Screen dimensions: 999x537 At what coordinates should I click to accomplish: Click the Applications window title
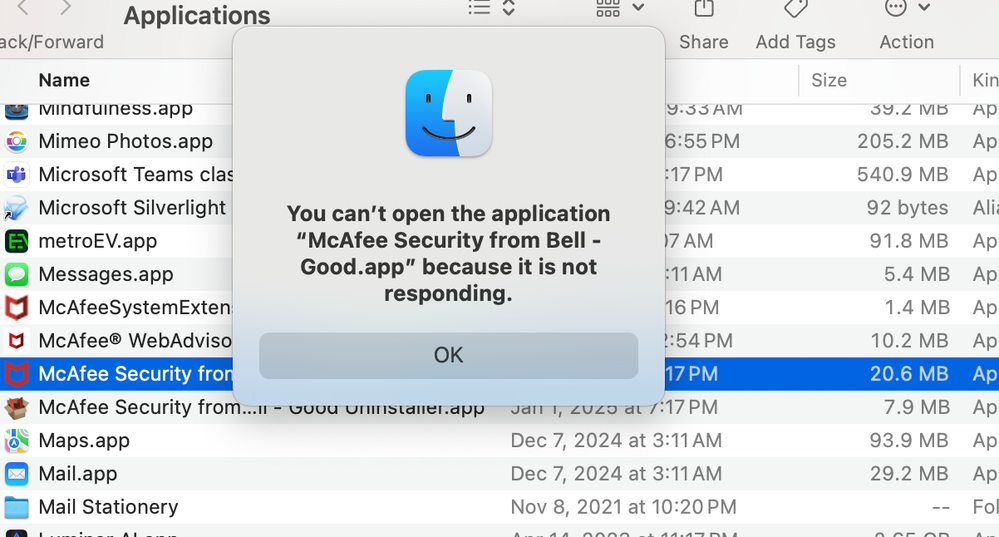click(x=197, y=16)
